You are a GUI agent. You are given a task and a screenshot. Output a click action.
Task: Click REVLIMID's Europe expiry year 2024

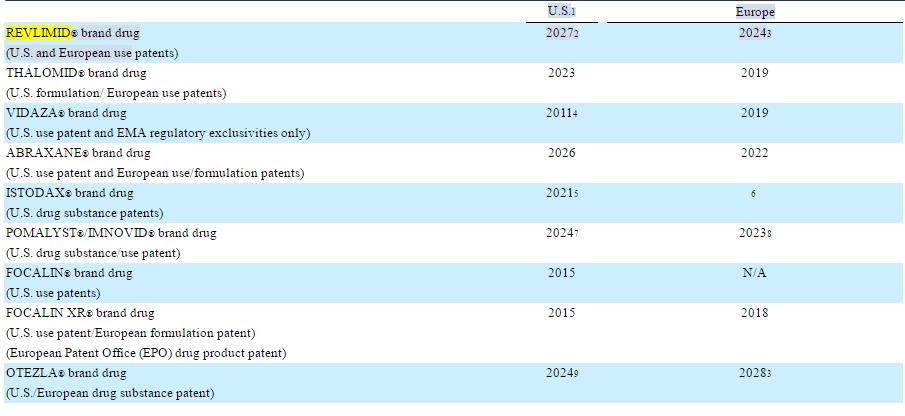753,33
